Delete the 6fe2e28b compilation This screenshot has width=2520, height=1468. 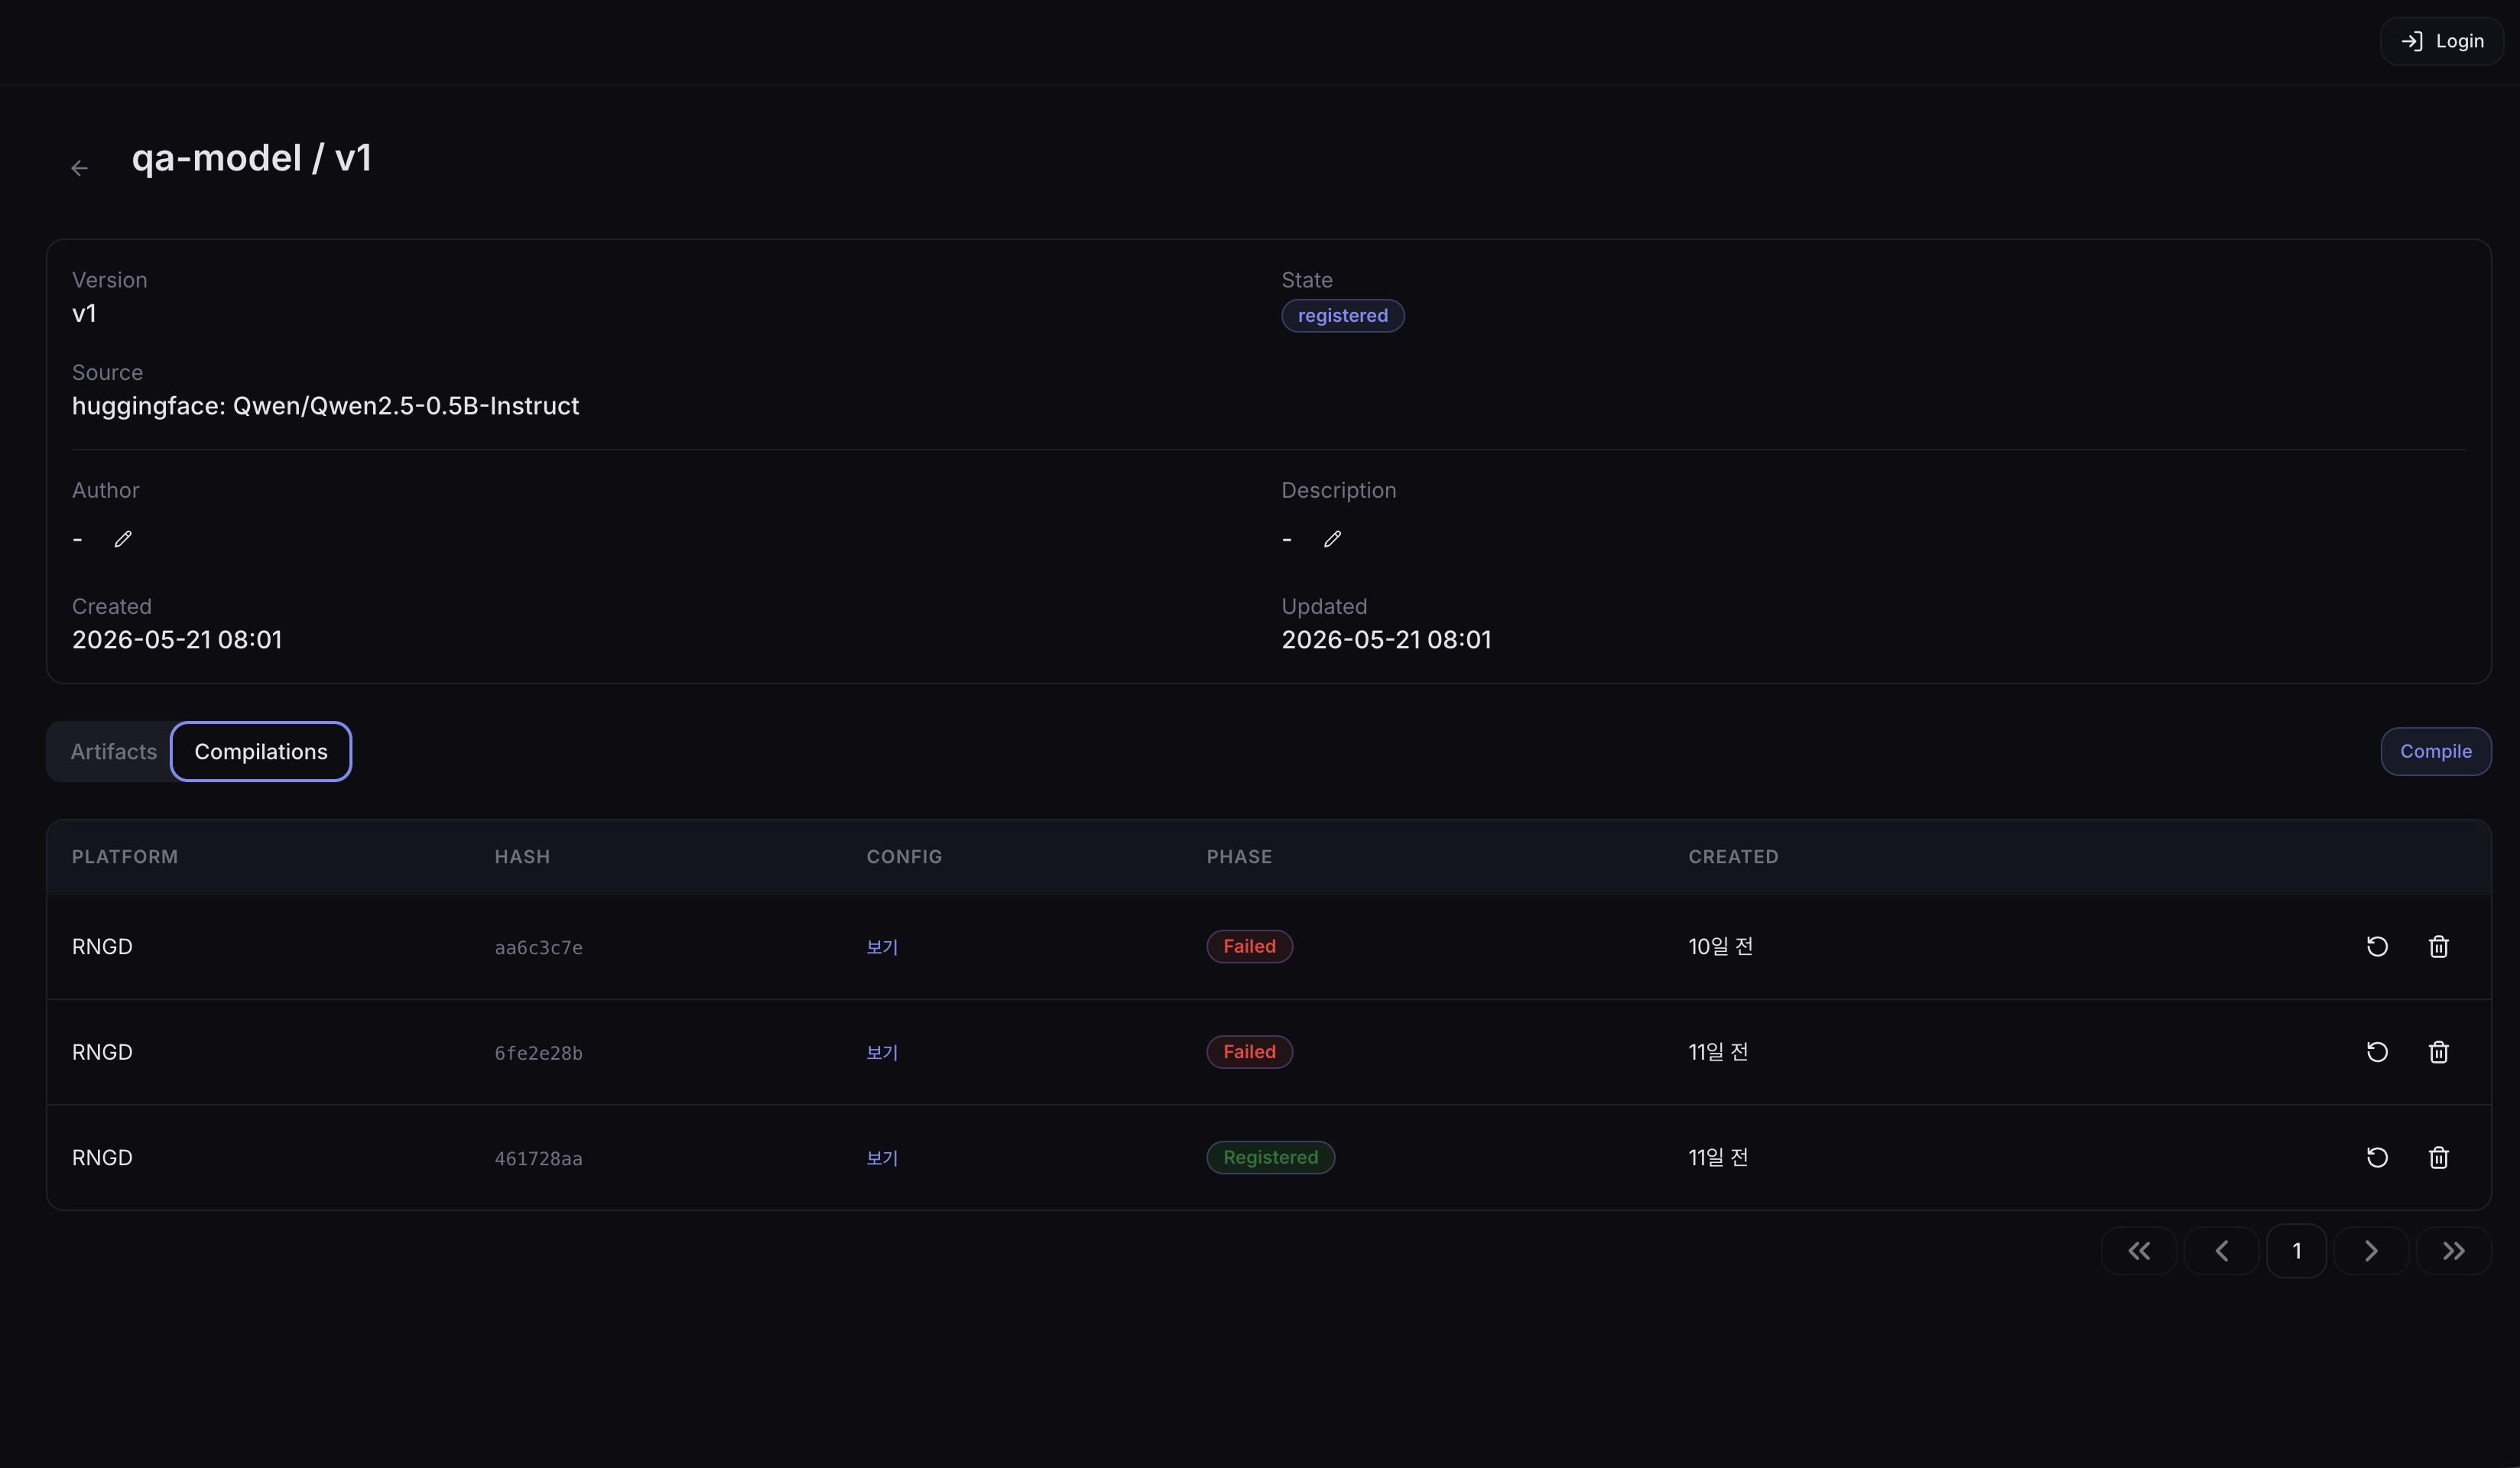point(2438,1052)
